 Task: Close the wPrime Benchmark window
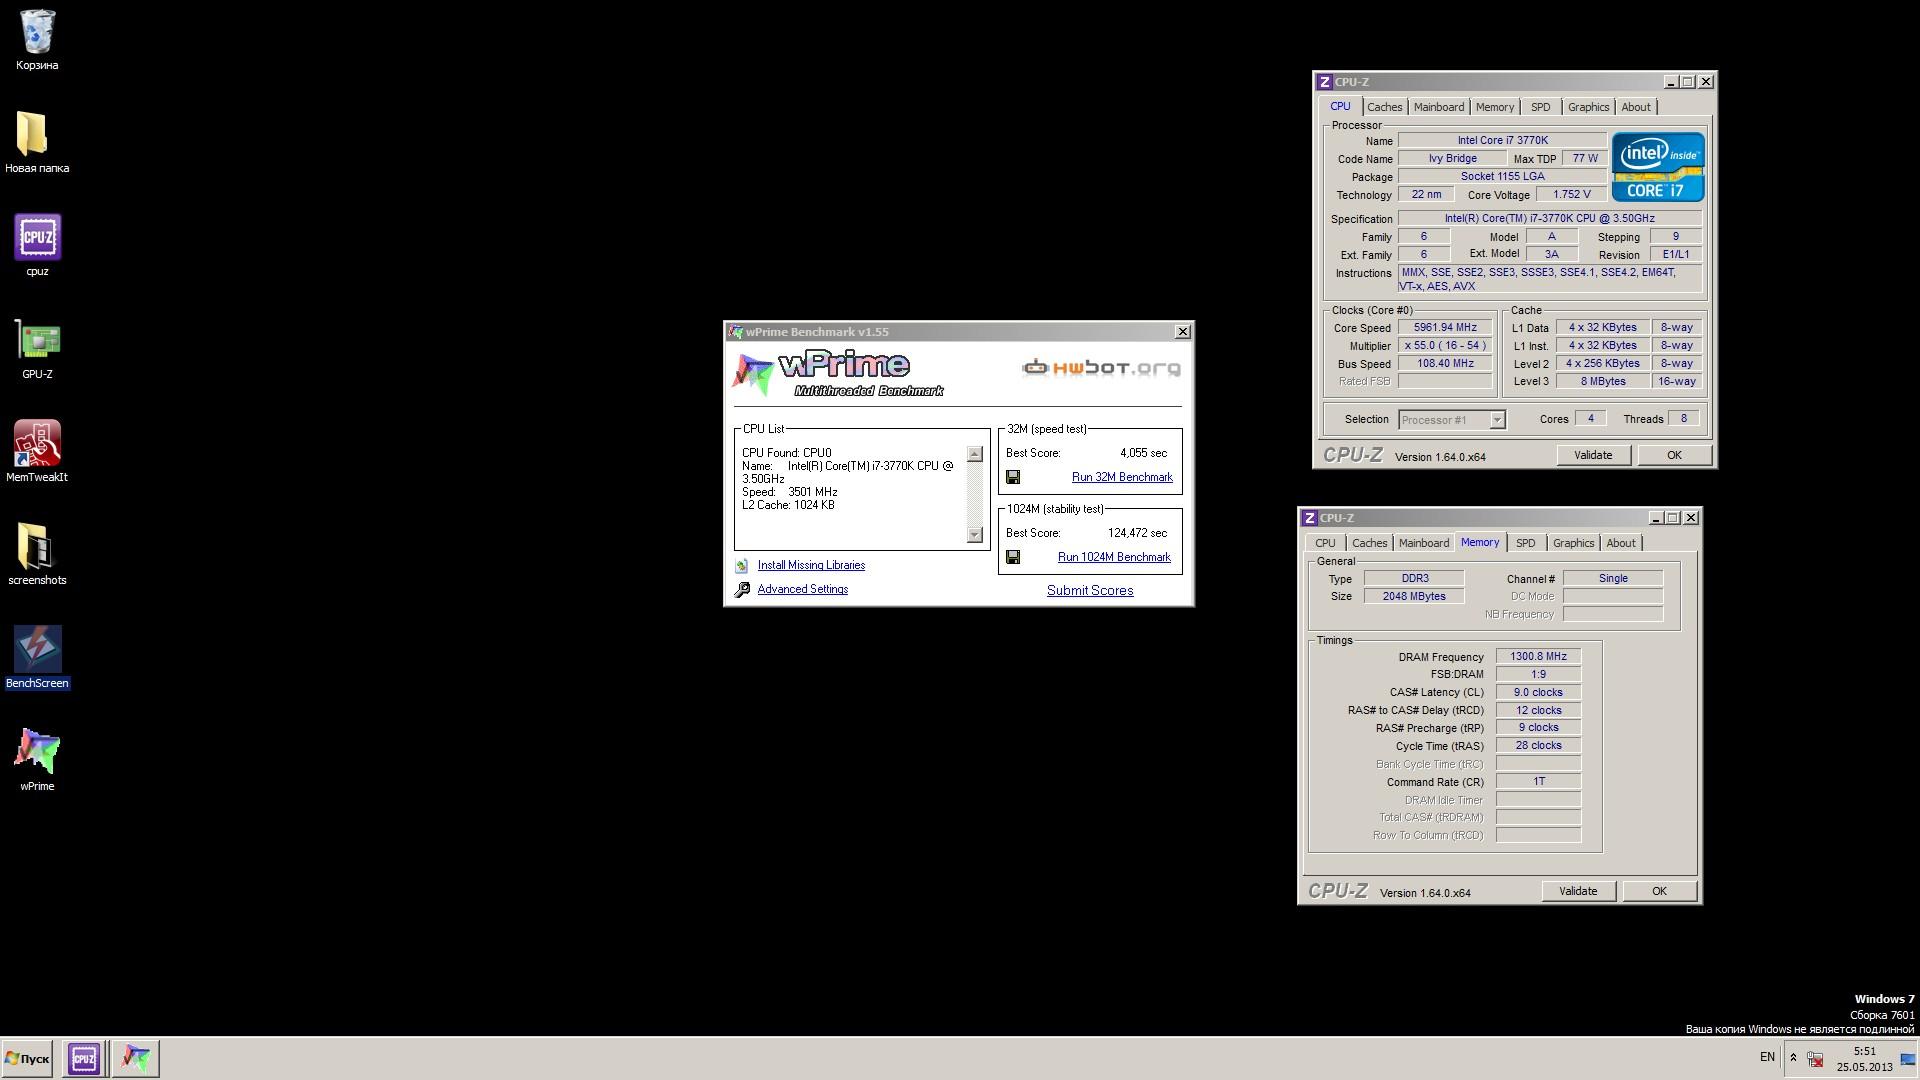pyautogui.click(x=1182, y=332)
